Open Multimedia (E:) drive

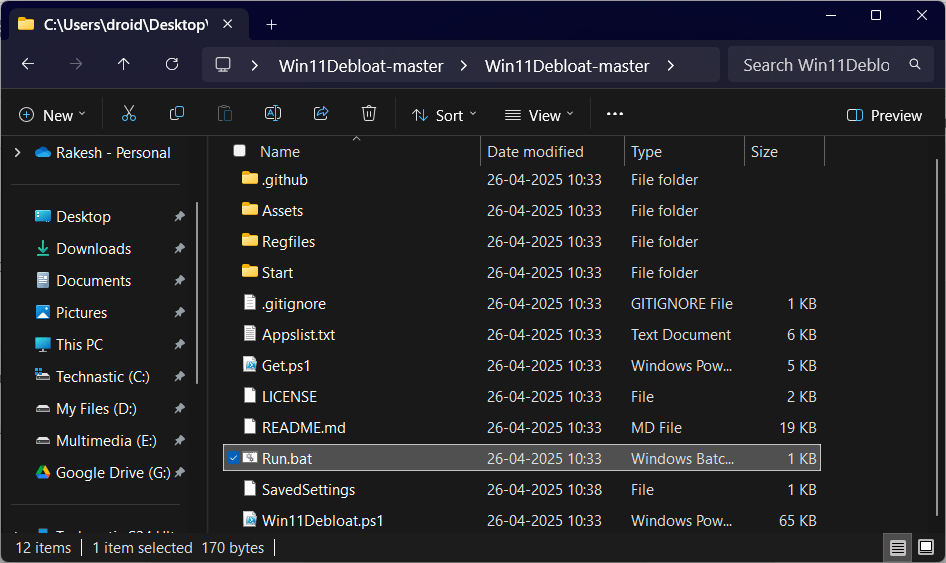106,441
